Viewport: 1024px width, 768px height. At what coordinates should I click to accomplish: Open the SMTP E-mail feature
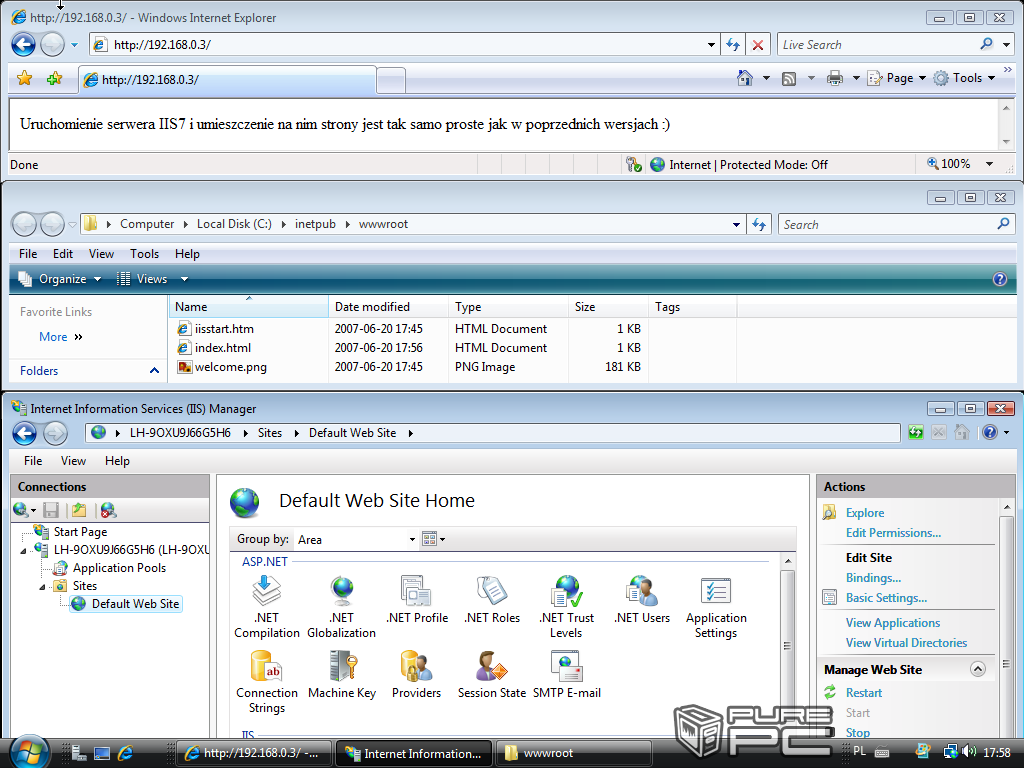pyautogui.click(x=566, y=674)
